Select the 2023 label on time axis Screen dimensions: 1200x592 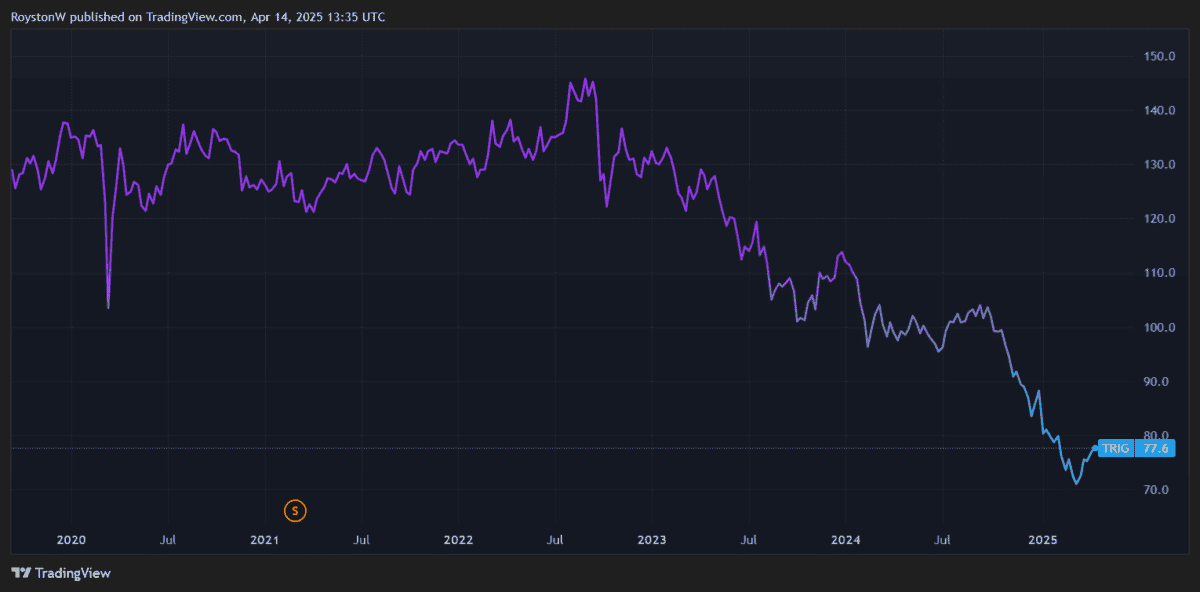[652, 540]
